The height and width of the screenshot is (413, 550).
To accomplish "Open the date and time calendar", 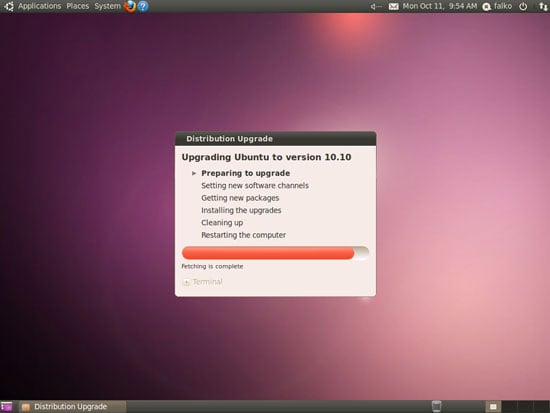I will [440, 6].
